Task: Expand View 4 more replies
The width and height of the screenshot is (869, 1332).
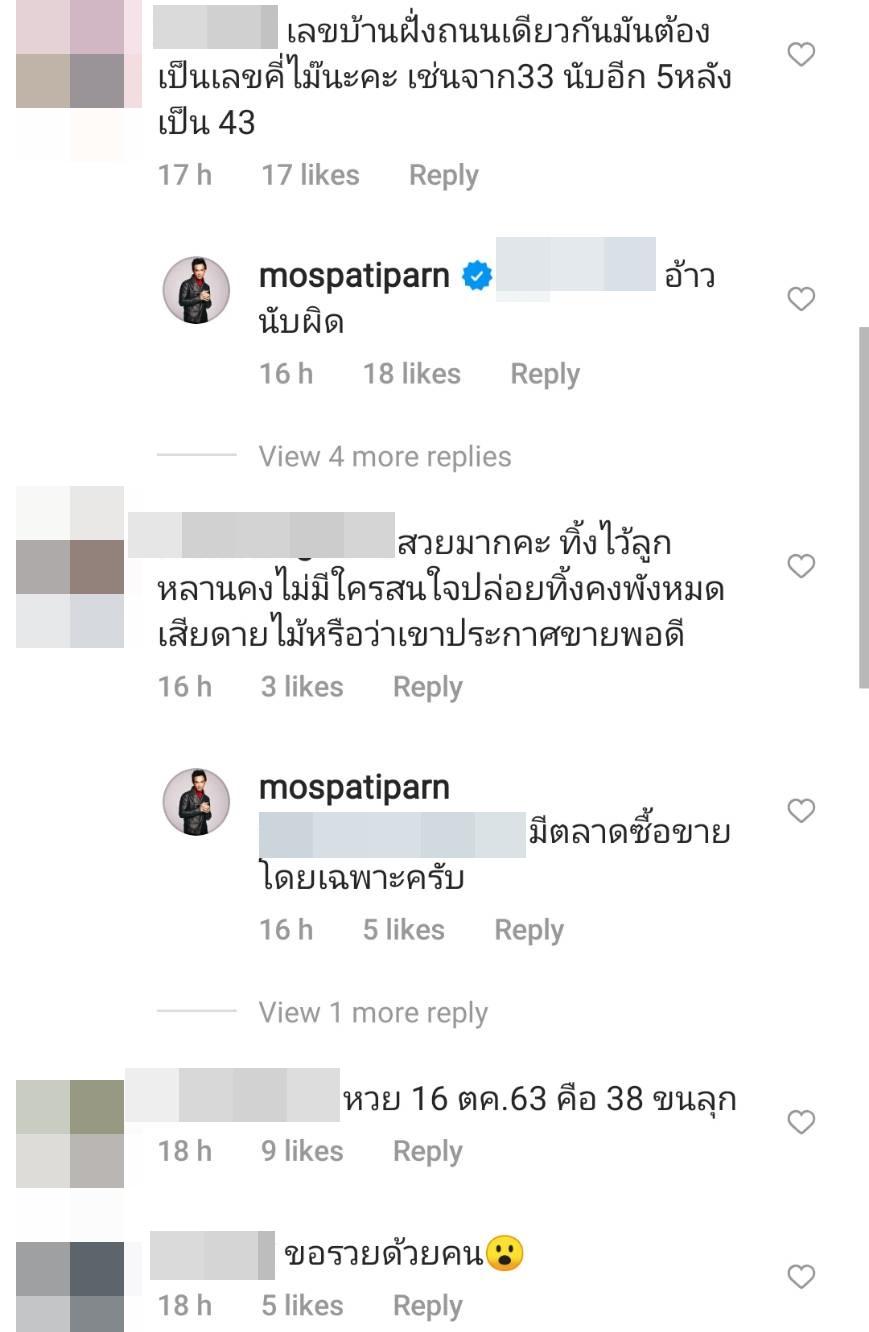Action: (x=385, y=457)
